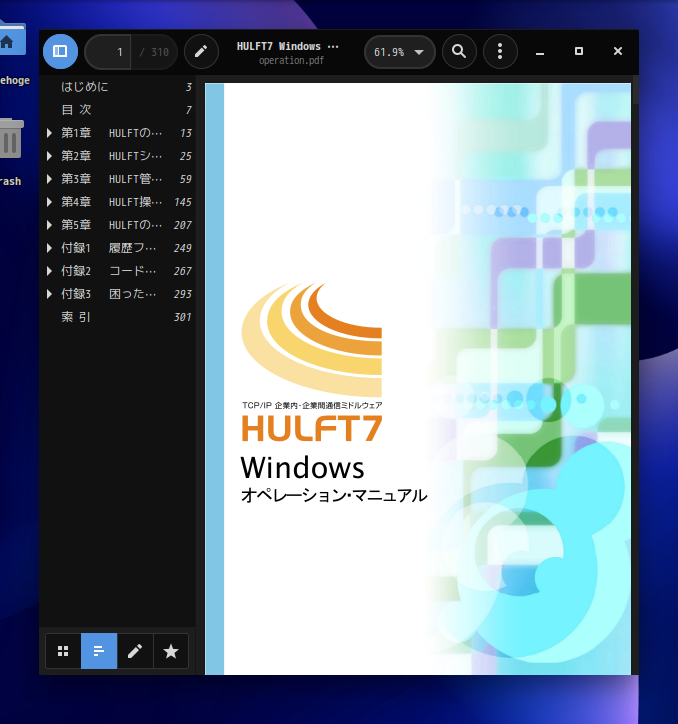Select 第2章 HULFTシ… outline row

[118, 156]
